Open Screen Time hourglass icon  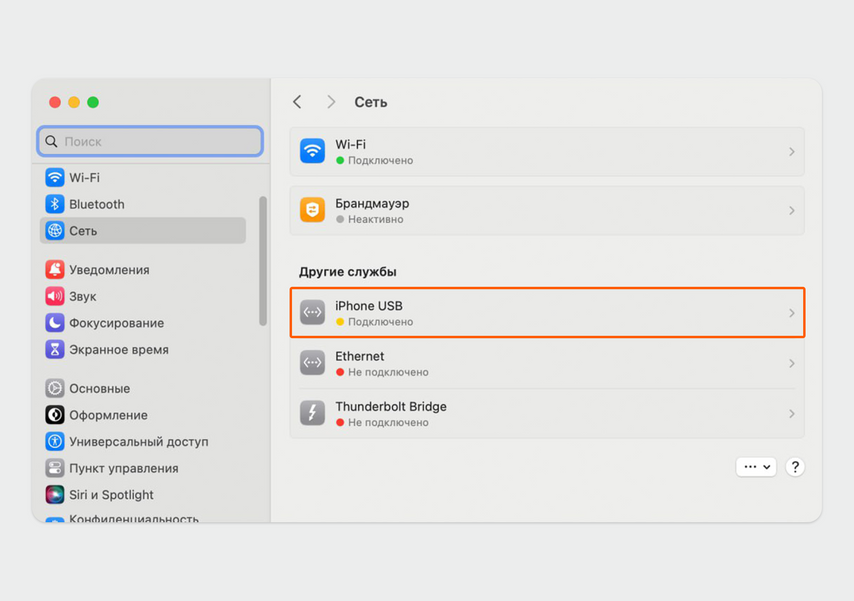point(55,350)
